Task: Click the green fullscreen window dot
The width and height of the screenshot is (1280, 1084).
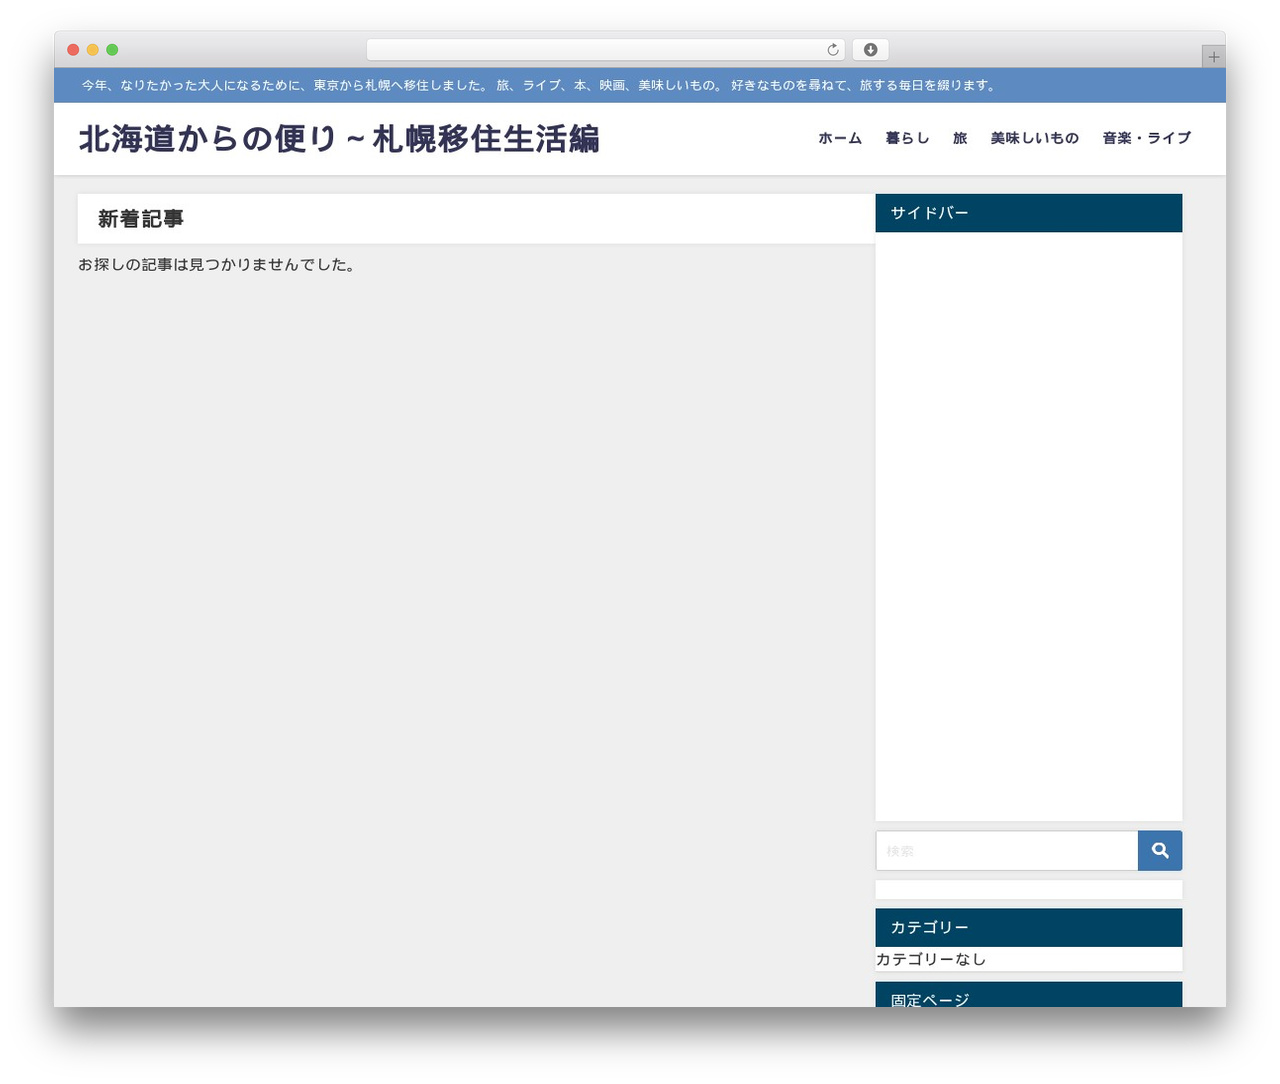Action: [x=112, y=50]
